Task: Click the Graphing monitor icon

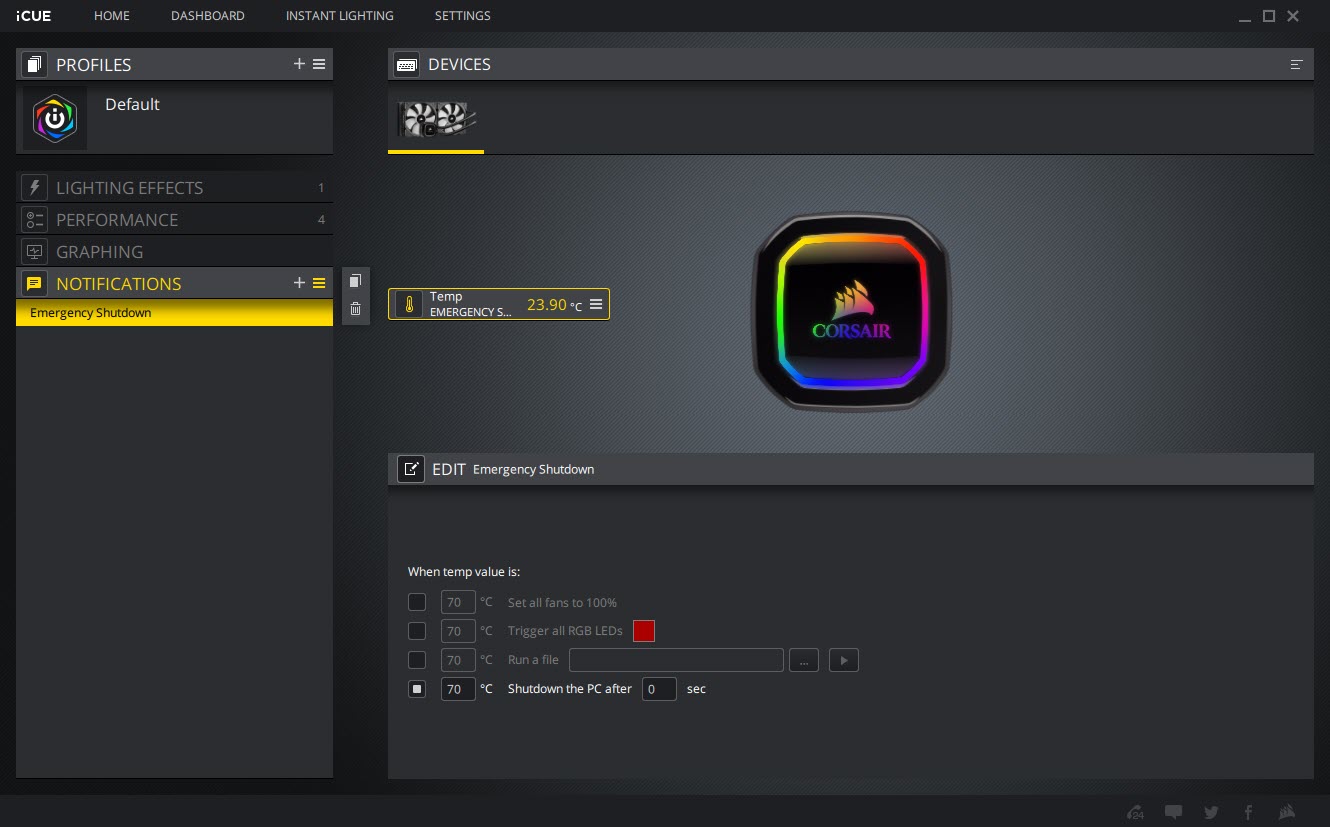Action: (x=34, y=252)
